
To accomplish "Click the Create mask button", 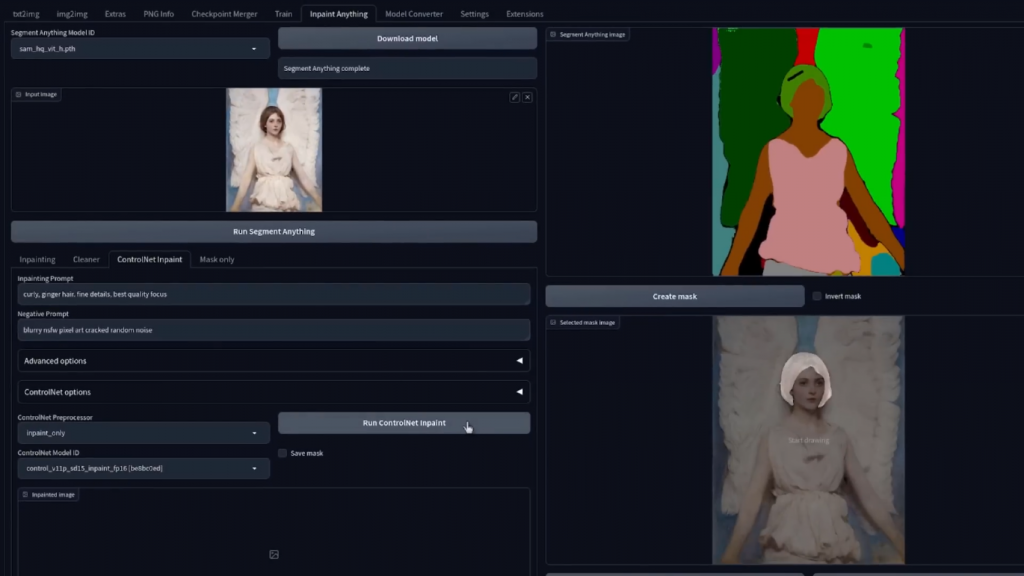I will click(x=674, y=296).
